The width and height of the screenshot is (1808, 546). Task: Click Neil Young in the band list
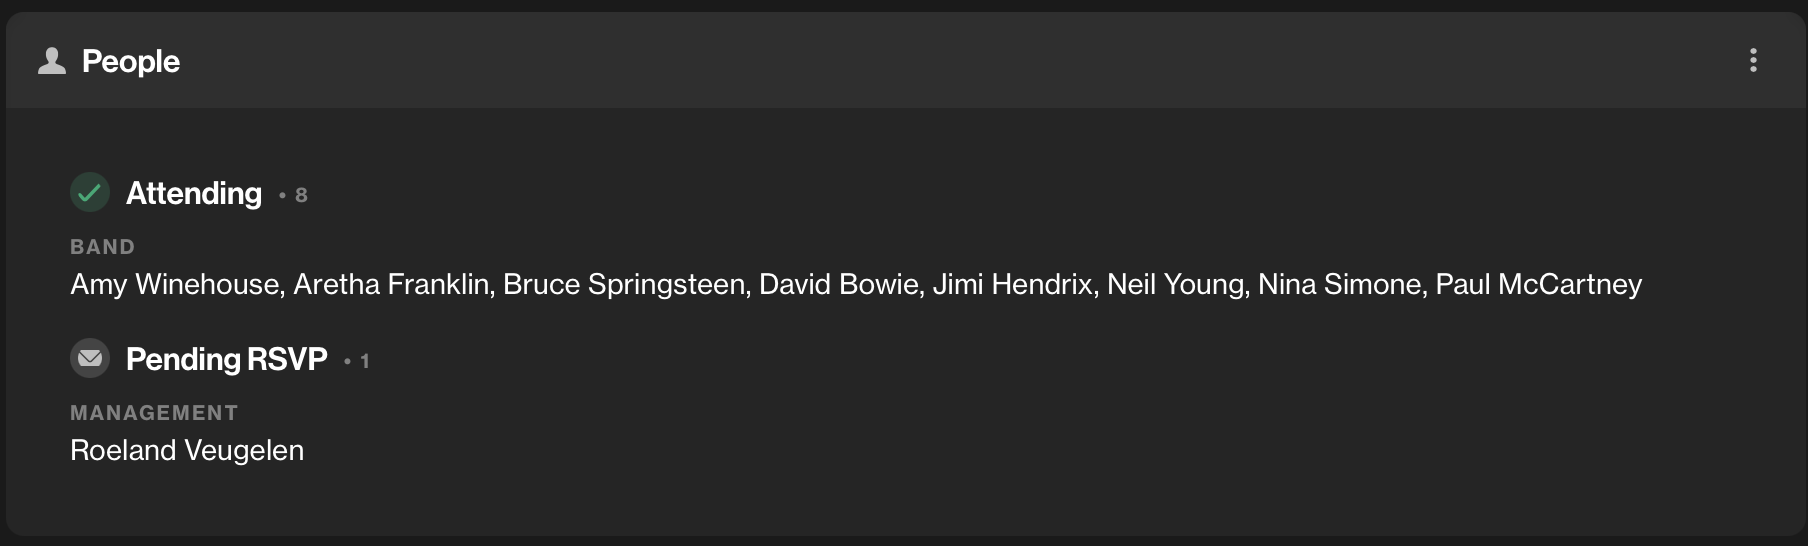click(1176, 285)
